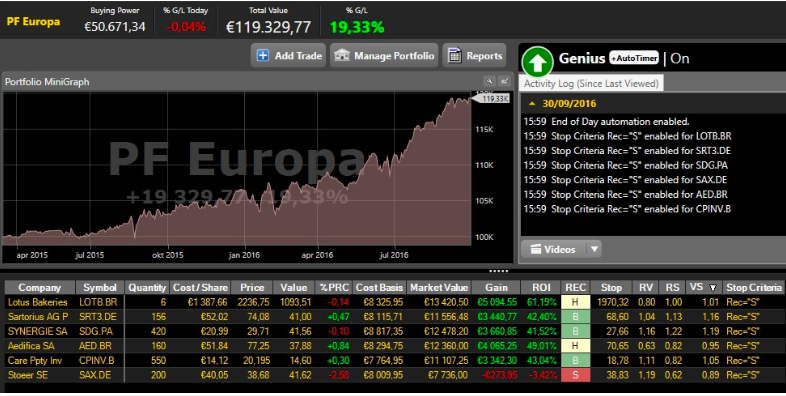Toggle the H recommendation for Lotus Bakeries

[x=575, y=302]
